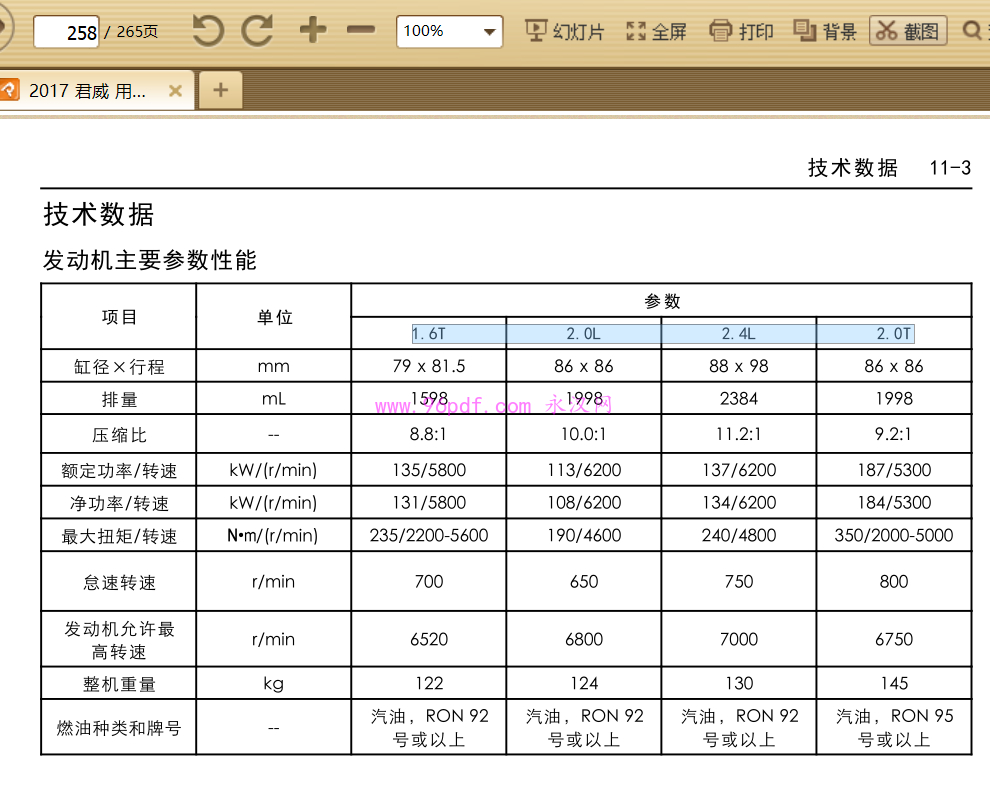This screenshot has width=990, height=806.
Task: Click the search magnifier icon
Action: (x=971, y=31)
